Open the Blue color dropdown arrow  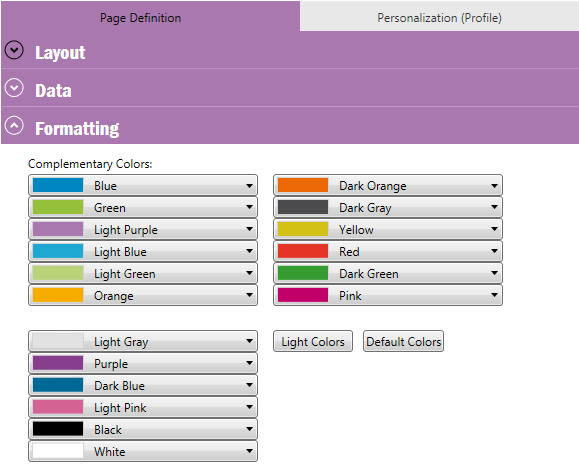[250, 185]
